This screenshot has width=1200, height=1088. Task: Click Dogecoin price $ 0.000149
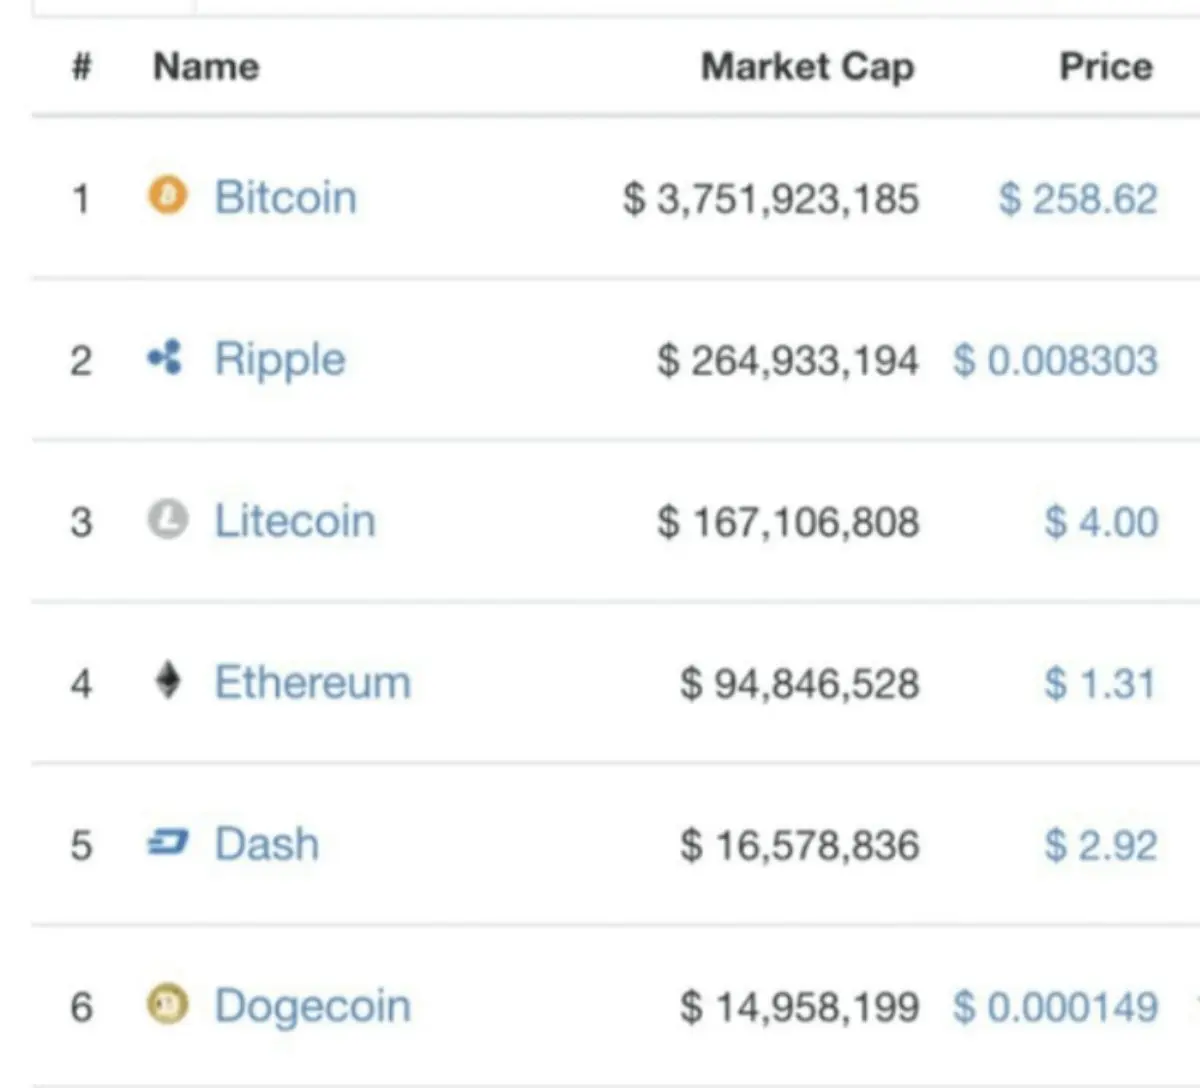[x=1056, y=1007]
